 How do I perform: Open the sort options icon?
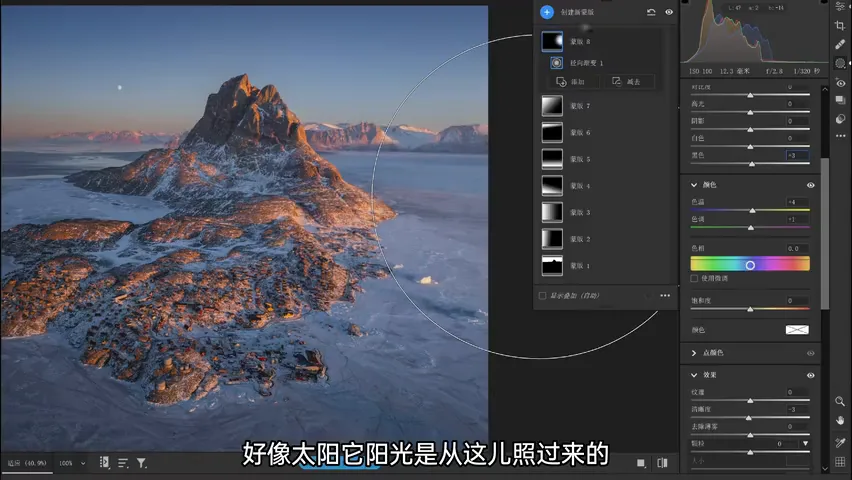123,463
